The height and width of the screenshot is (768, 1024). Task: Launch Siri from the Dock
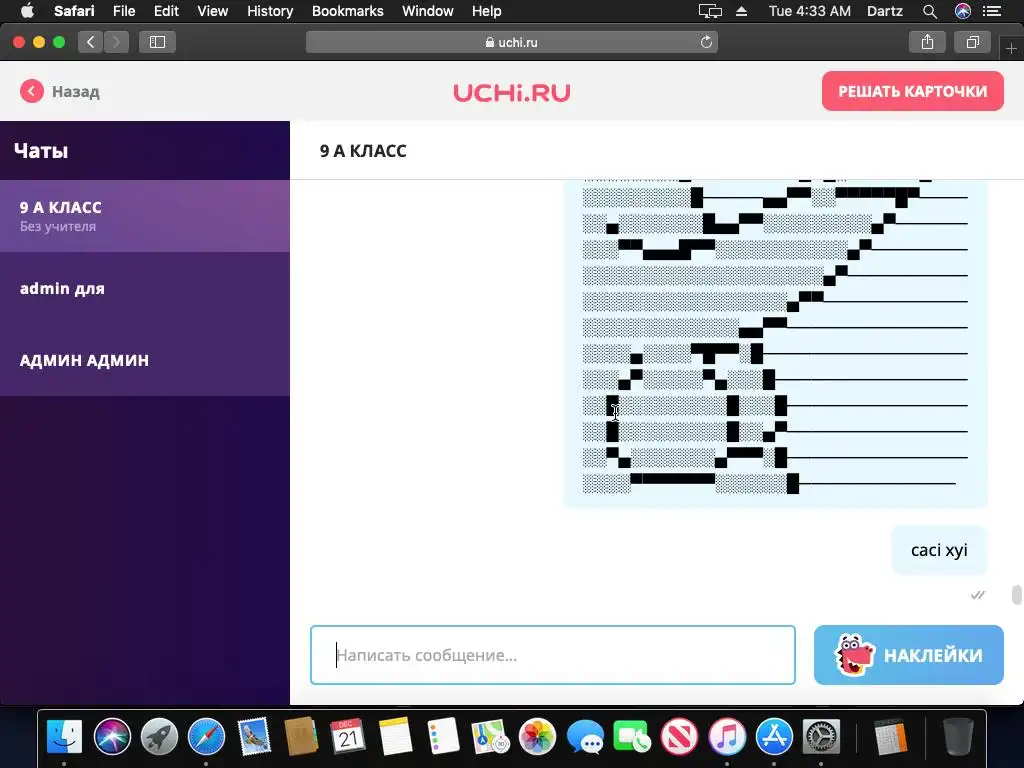[112, 737]
